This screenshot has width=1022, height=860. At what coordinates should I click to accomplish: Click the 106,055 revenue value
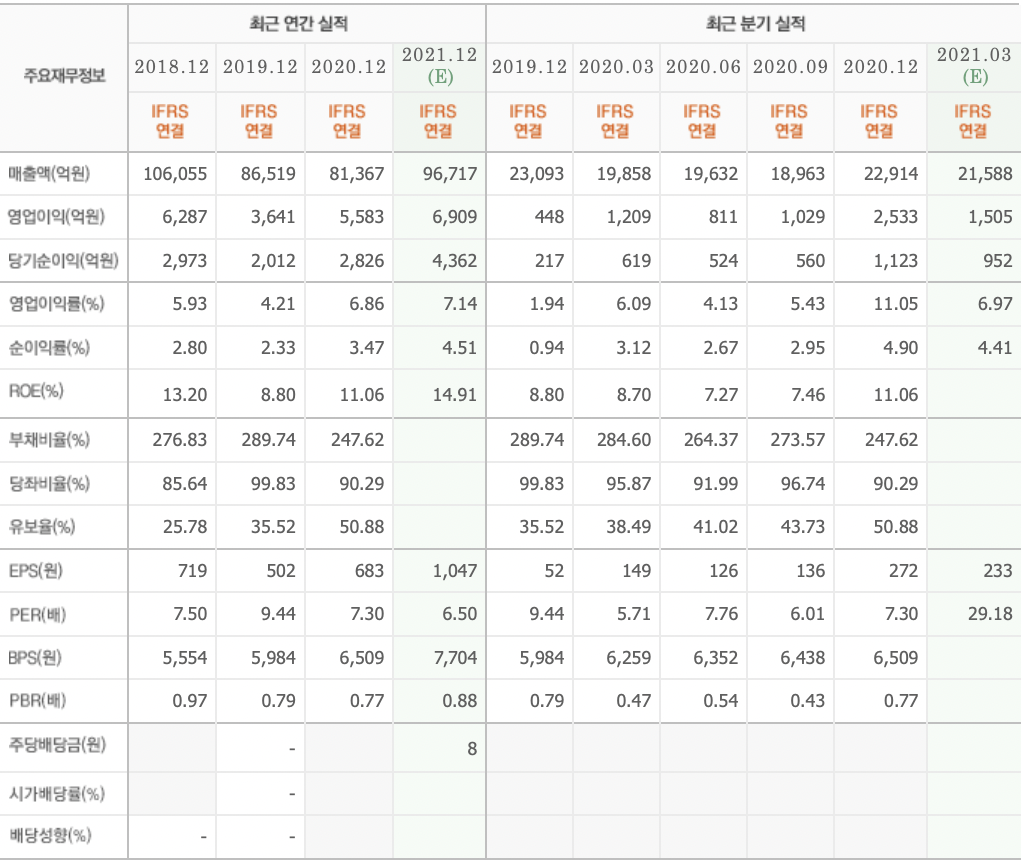pos(175,174)
